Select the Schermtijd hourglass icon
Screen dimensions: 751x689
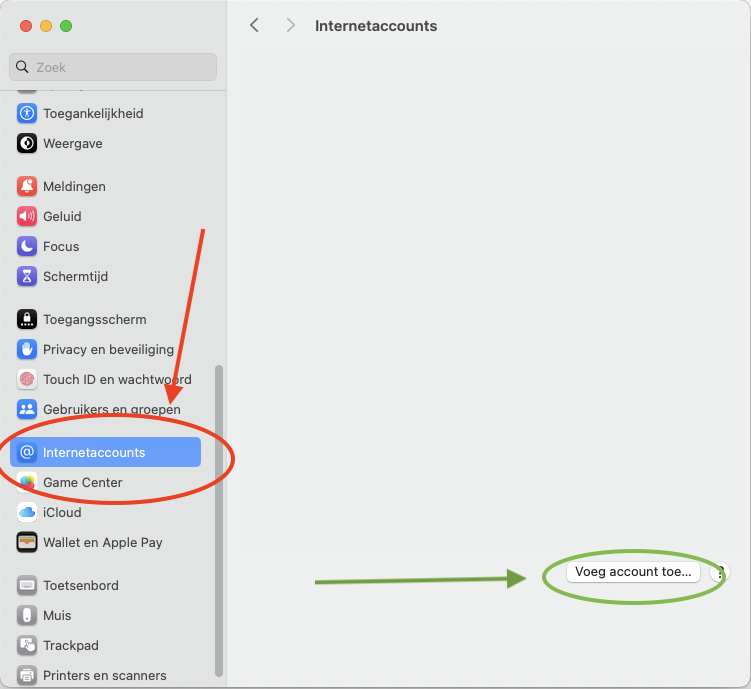[27, 276]
